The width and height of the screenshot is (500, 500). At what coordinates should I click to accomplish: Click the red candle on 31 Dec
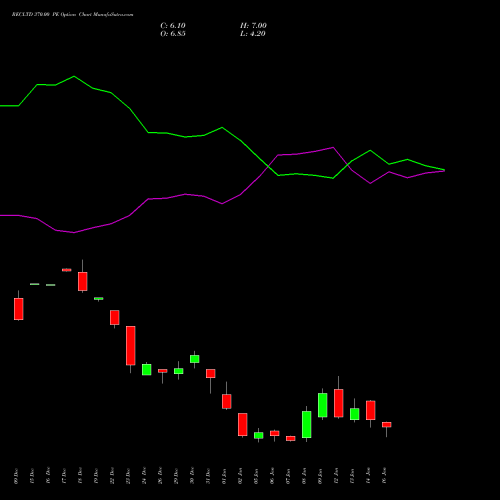211,373
